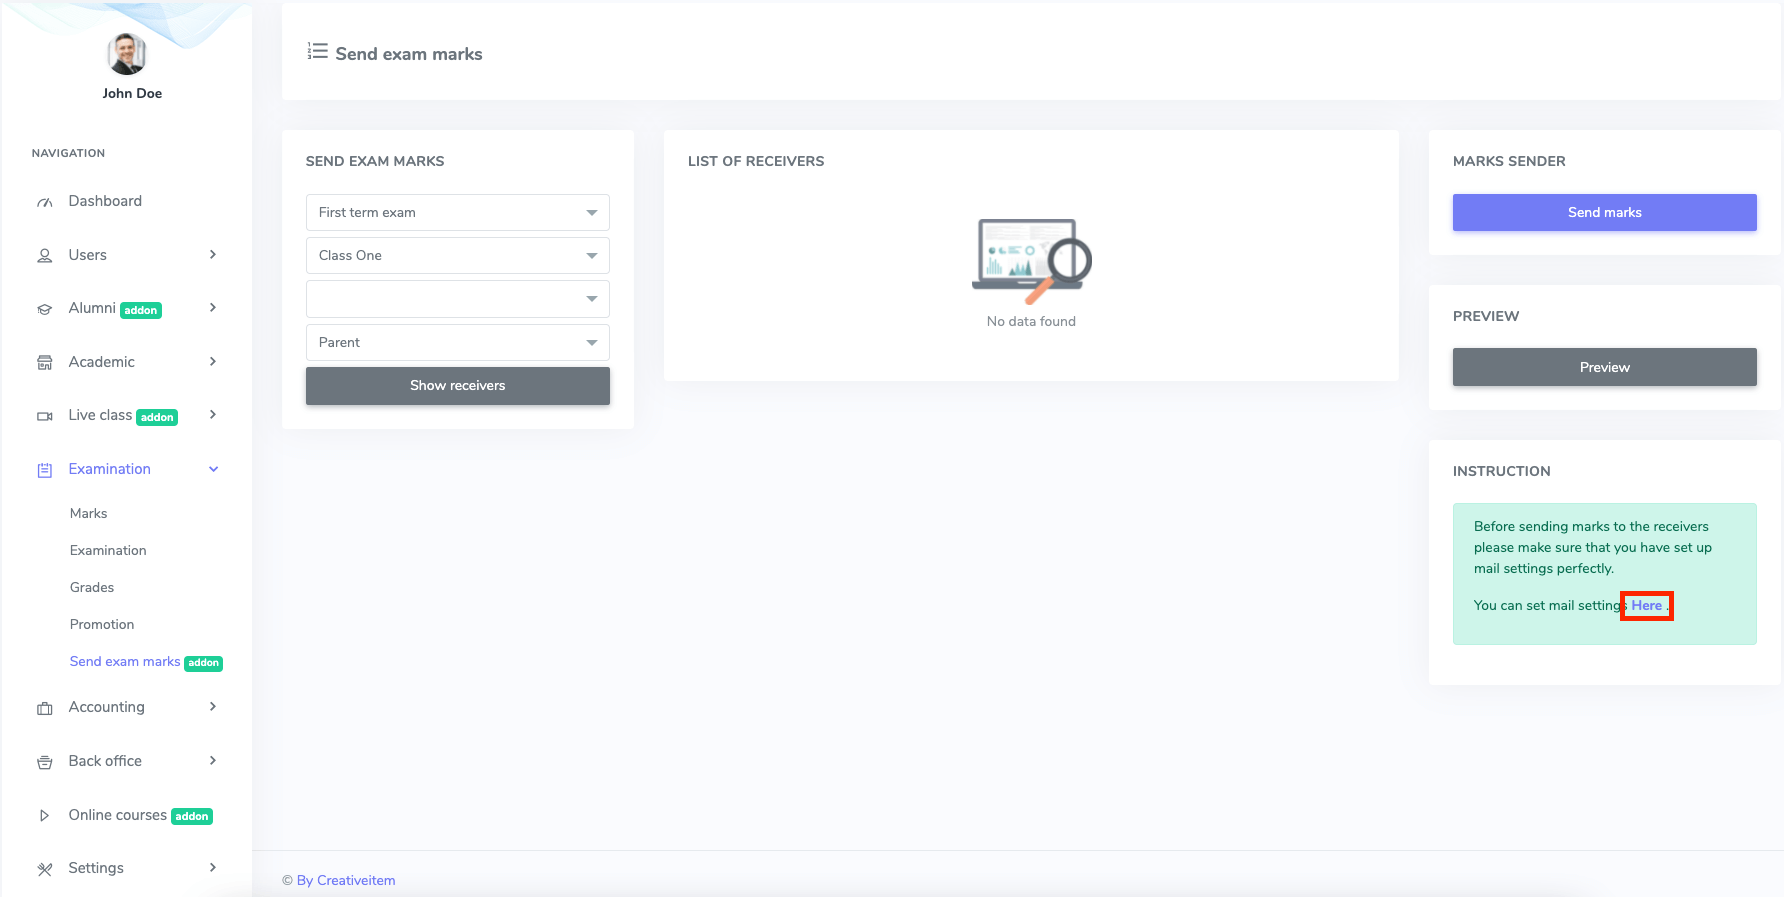Click the Accounting briefcase icon

pos(45,708)
